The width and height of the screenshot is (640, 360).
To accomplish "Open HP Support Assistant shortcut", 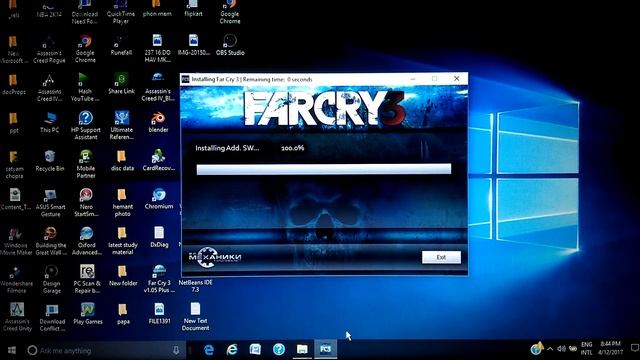I will 86,126.
